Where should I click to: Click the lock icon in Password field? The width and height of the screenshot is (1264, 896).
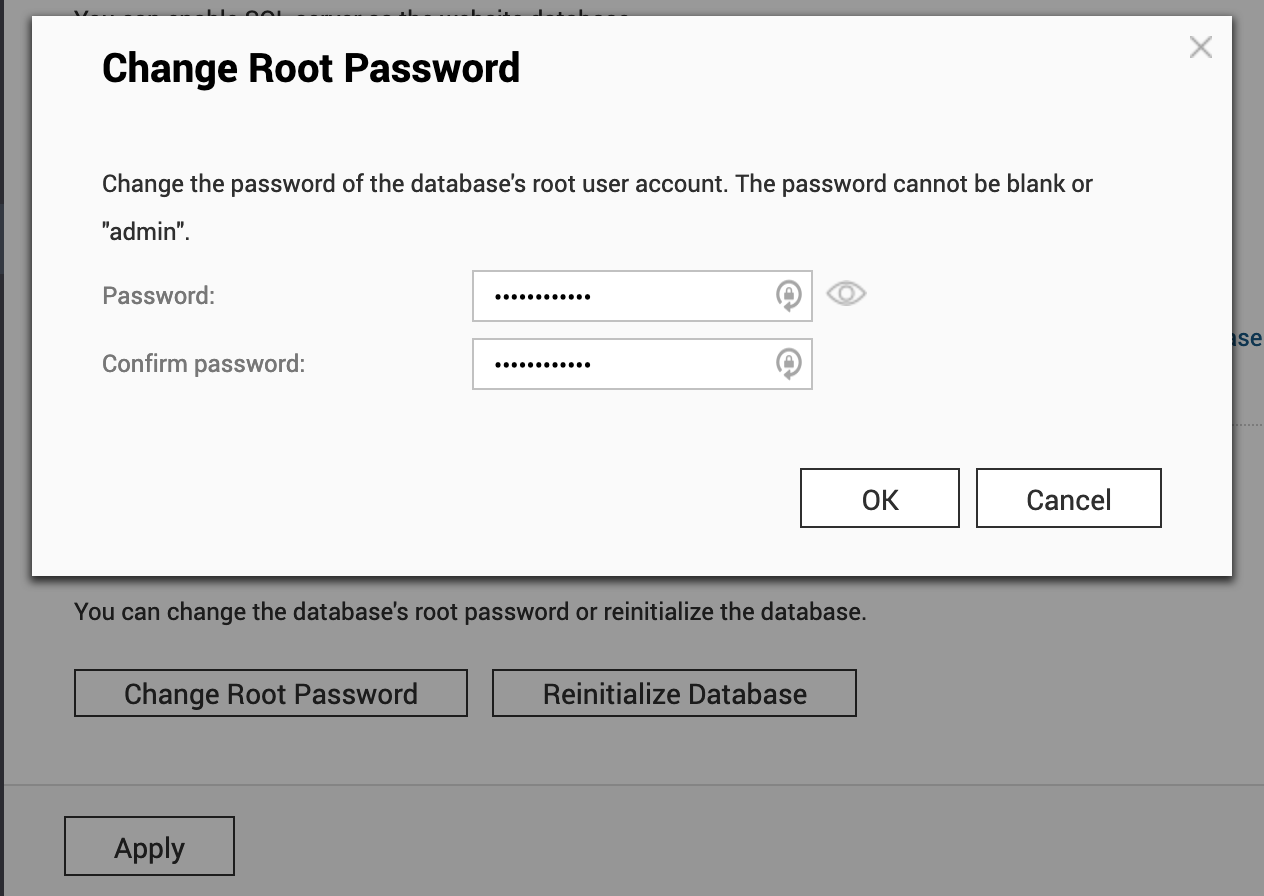[x=789, y=296]
